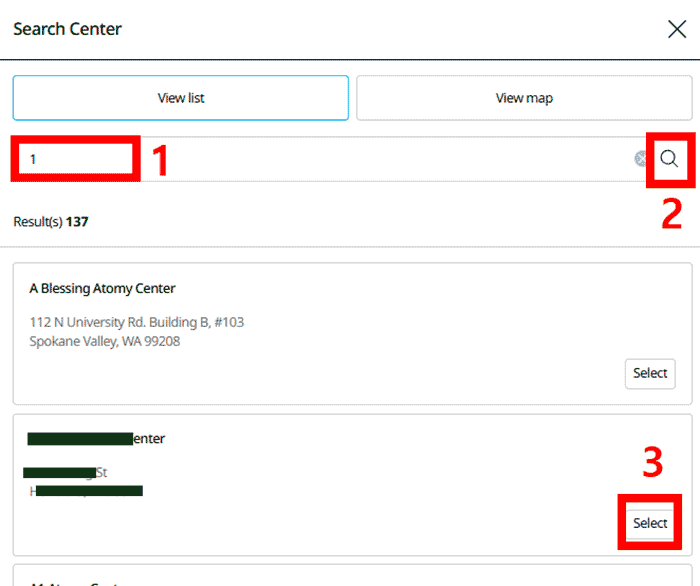Switch to the View map tab
This screenshot has width=700, height=586.
click(x=524, y=98)
